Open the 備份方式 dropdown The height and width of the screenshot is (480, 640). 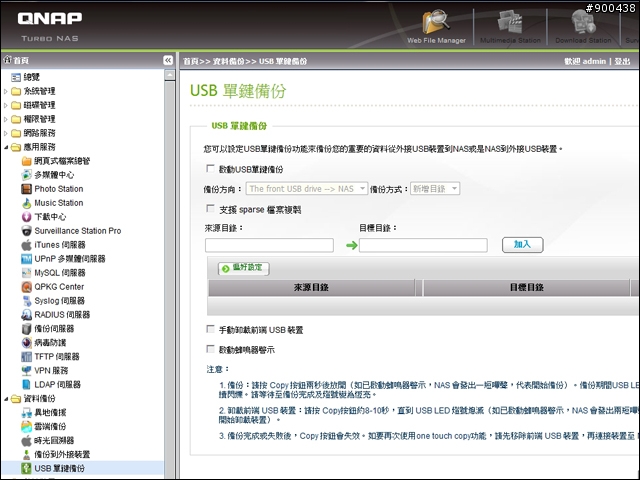pos(435,189)
